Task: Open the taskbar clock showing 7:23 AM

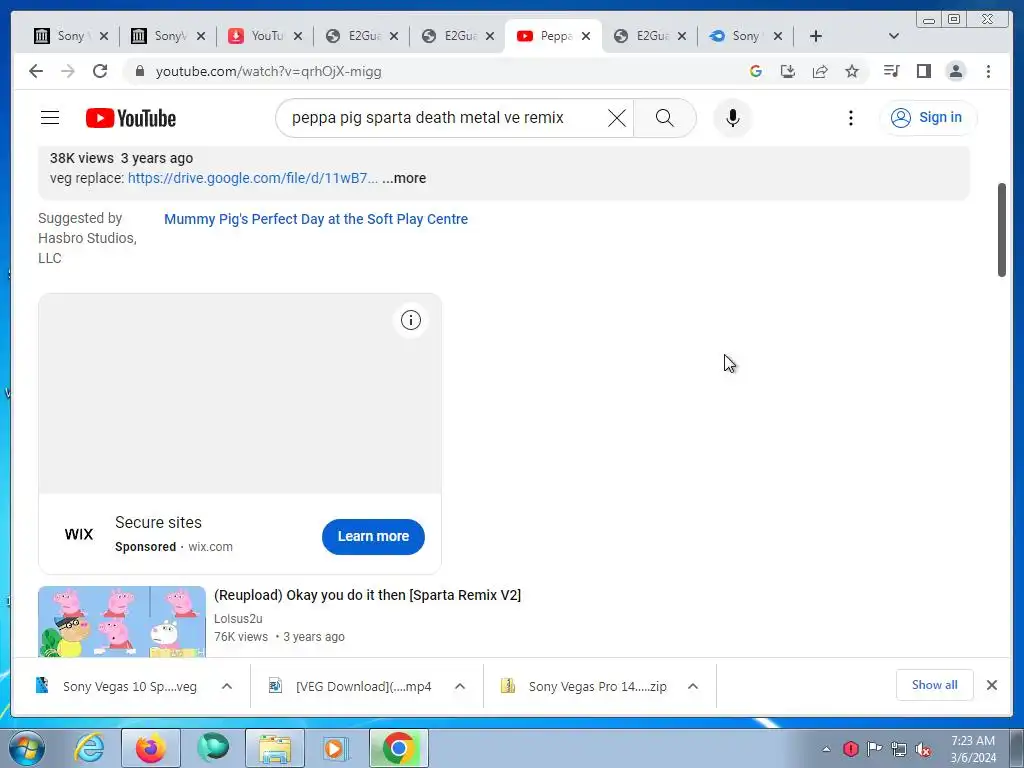Action: (973, 749)
